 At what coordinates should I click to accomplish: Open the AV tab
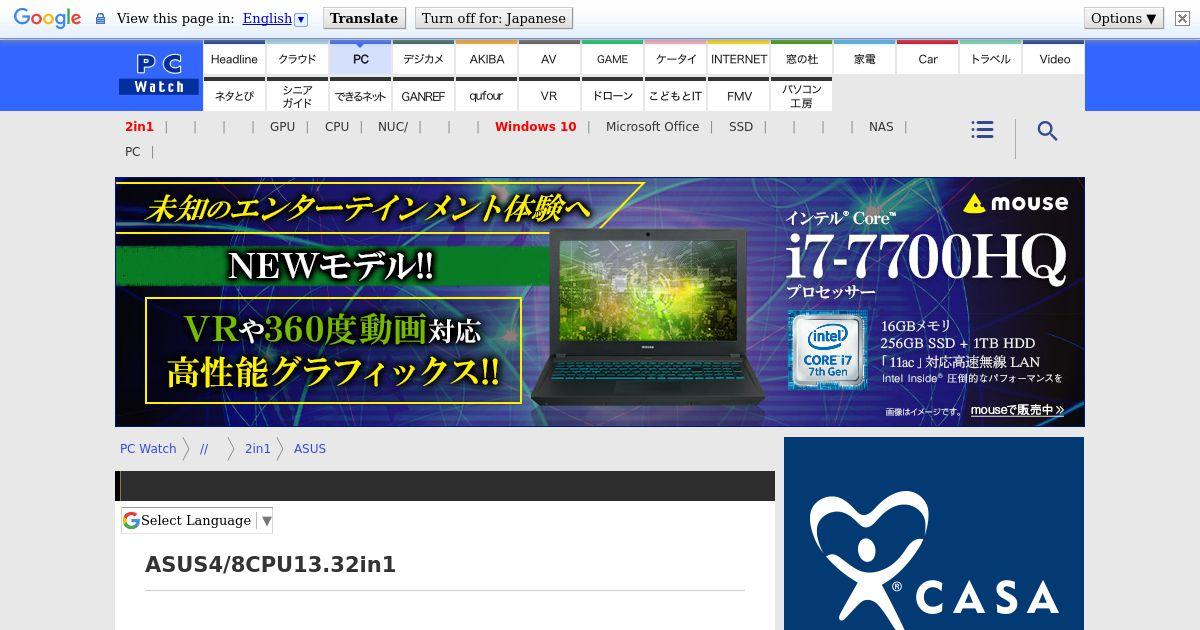[x=549, y=58]
